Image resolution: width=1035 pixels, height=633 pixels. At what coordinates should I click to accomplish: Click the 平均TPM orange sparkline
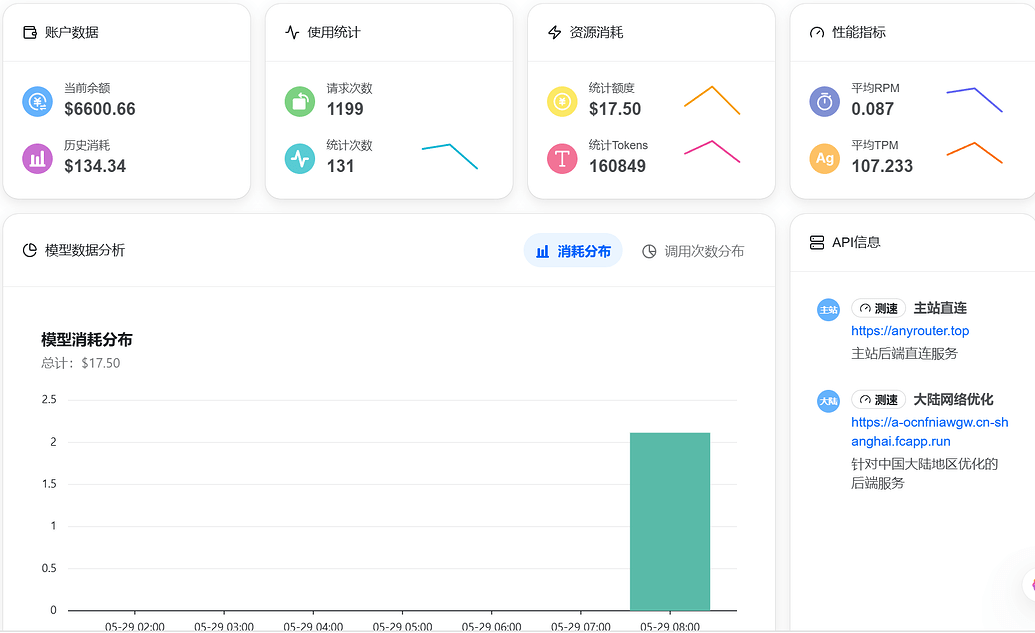974,152
